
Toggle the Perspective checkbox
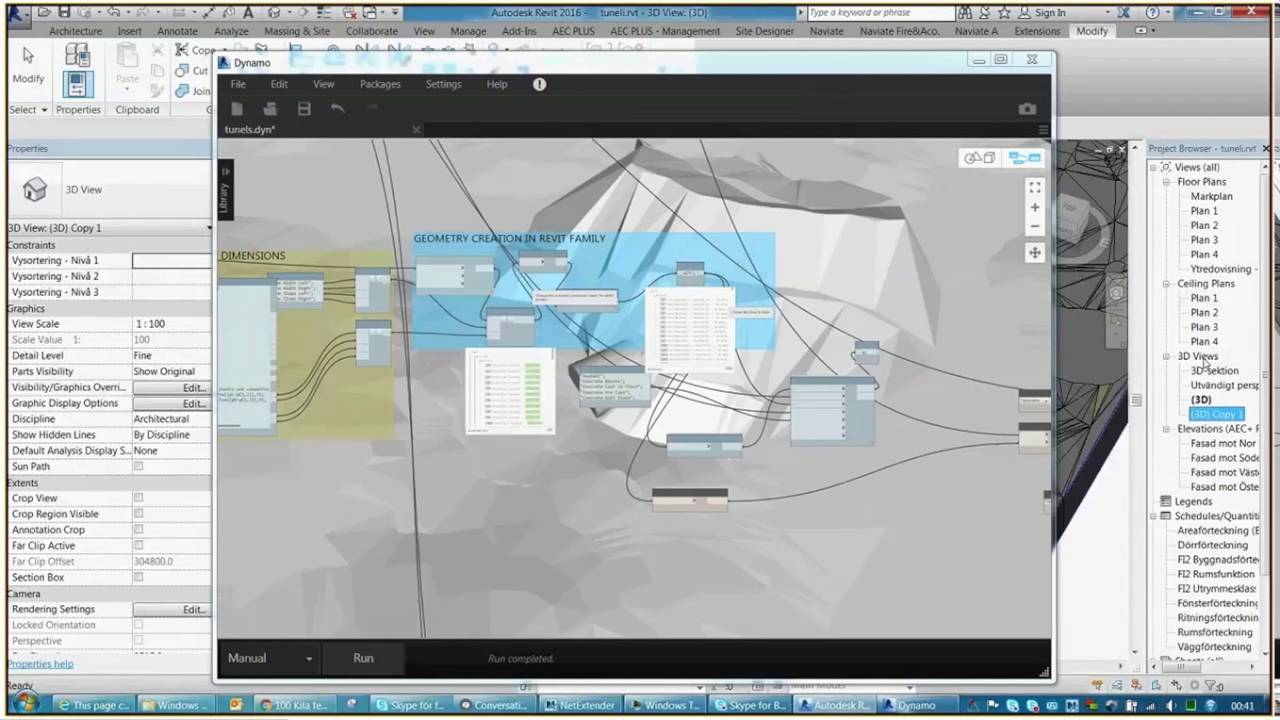pos(138,641)
